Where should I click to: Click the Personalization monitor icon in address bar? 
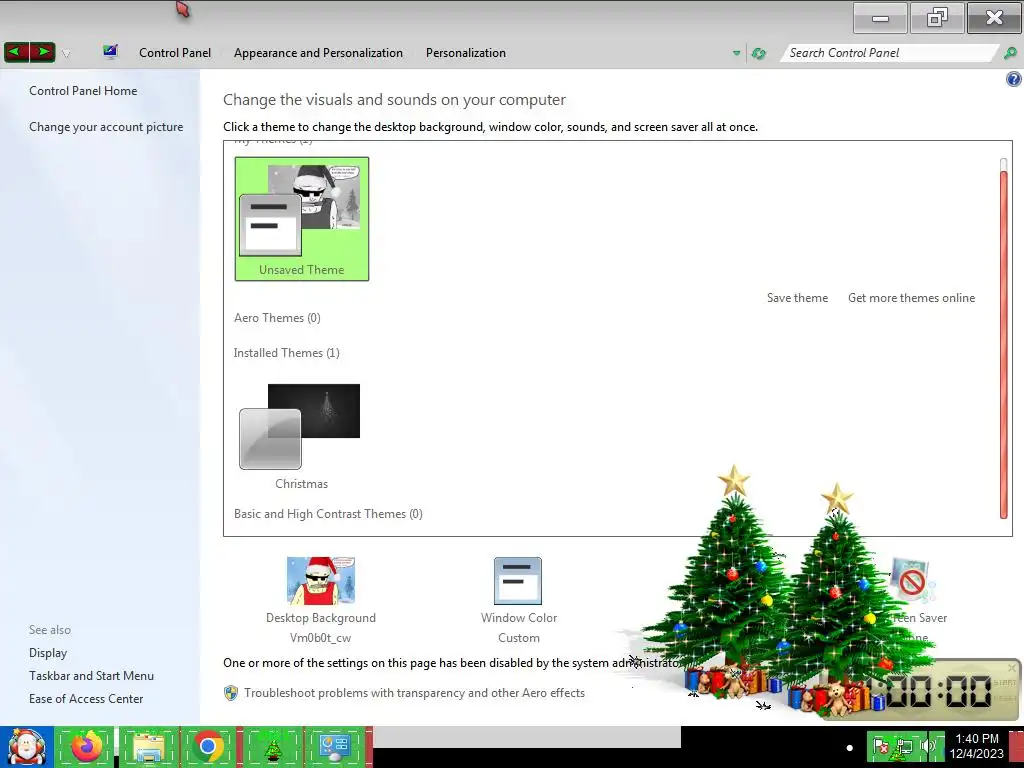coord(110,52)
